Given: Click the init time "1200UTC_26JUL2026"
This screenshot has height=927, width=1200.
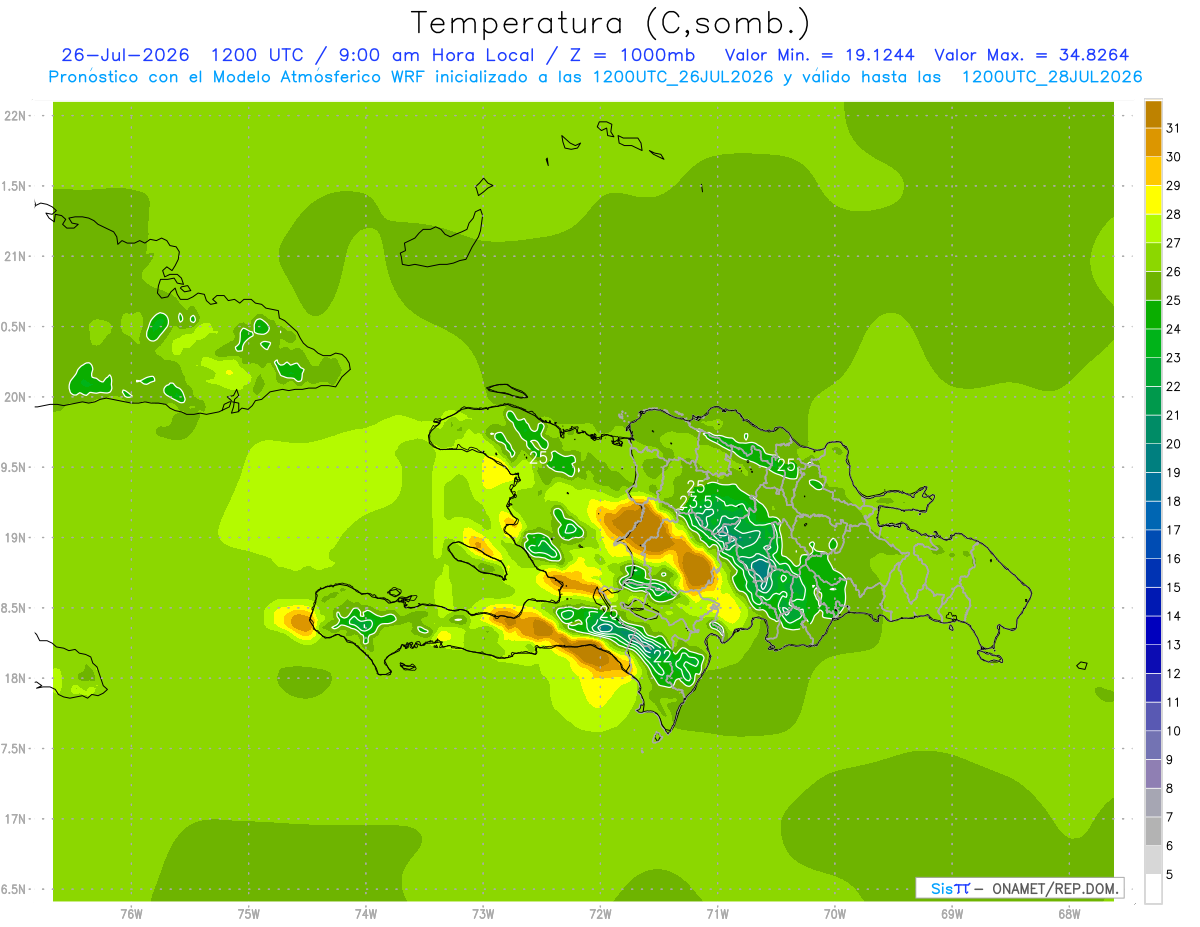Looking at the screenshot, I should 683,77.
